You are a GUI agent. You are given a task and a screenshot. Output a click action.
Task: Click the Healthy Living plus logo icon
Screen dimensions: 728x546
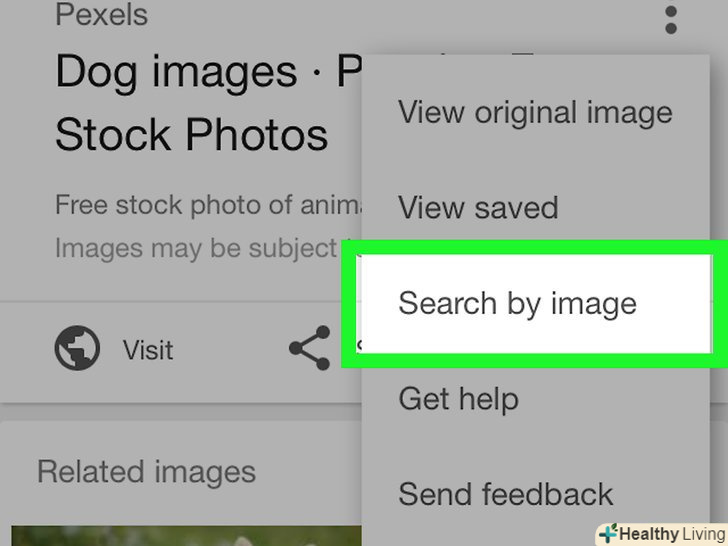pos(607,534)
